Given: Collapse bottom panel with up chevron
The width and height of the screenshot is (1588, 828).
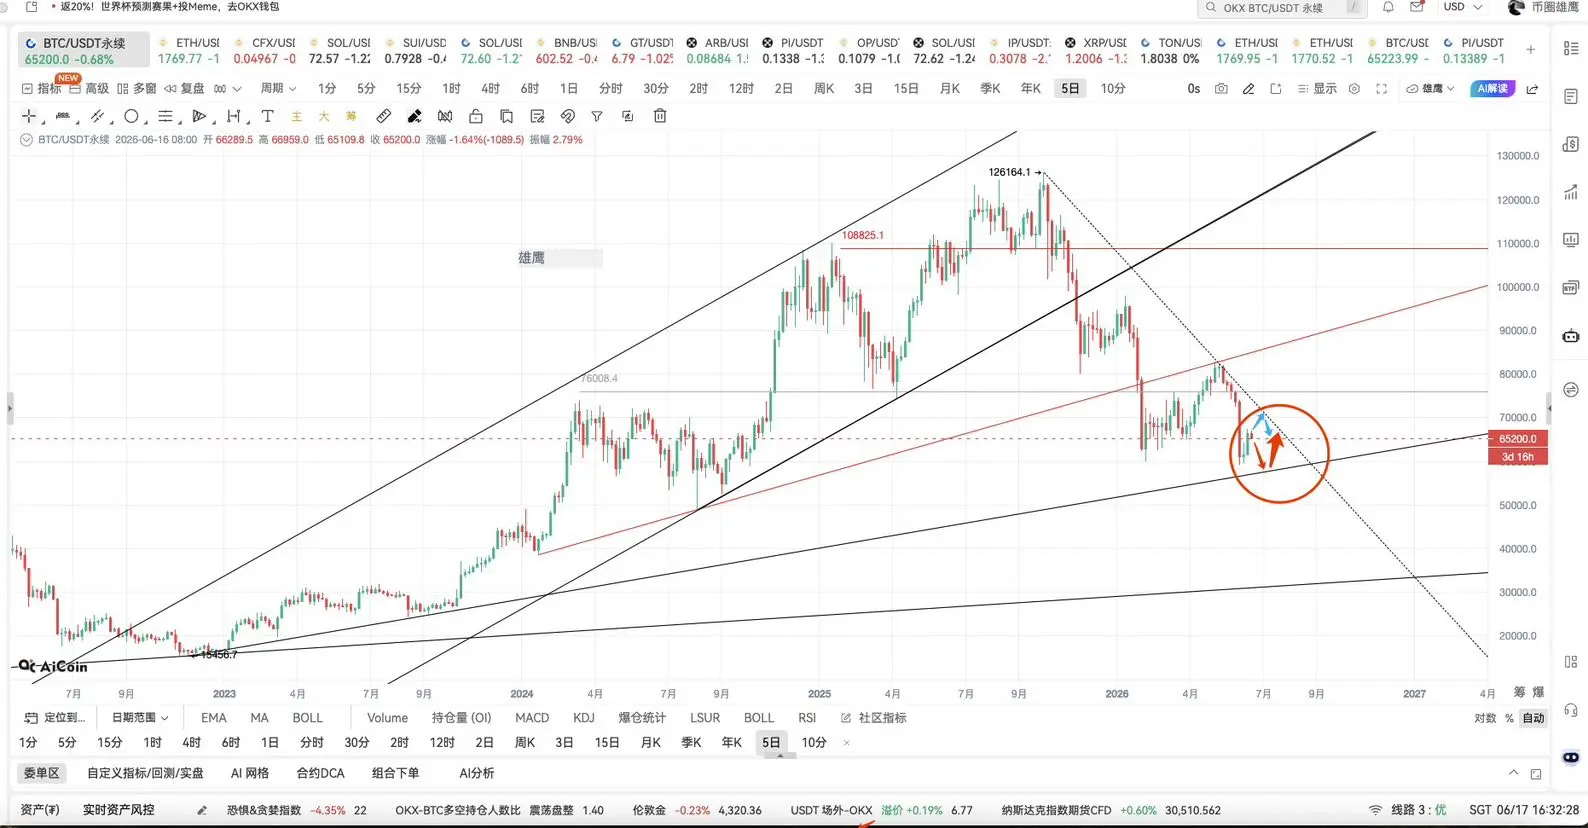Looking at the screenshot, I should pyautogui.click(x=1513, y=773).
